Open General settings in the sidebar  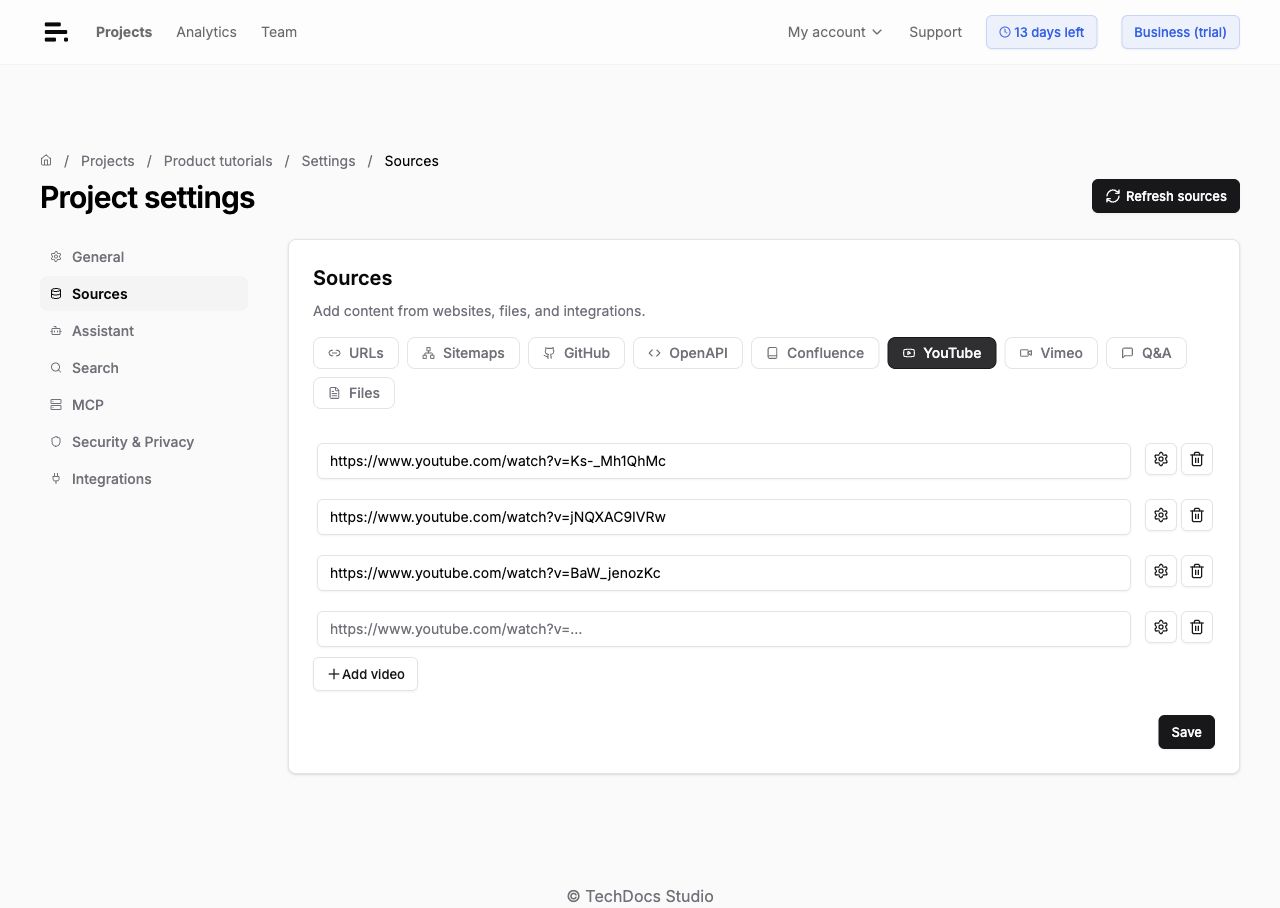coord(144,257)
